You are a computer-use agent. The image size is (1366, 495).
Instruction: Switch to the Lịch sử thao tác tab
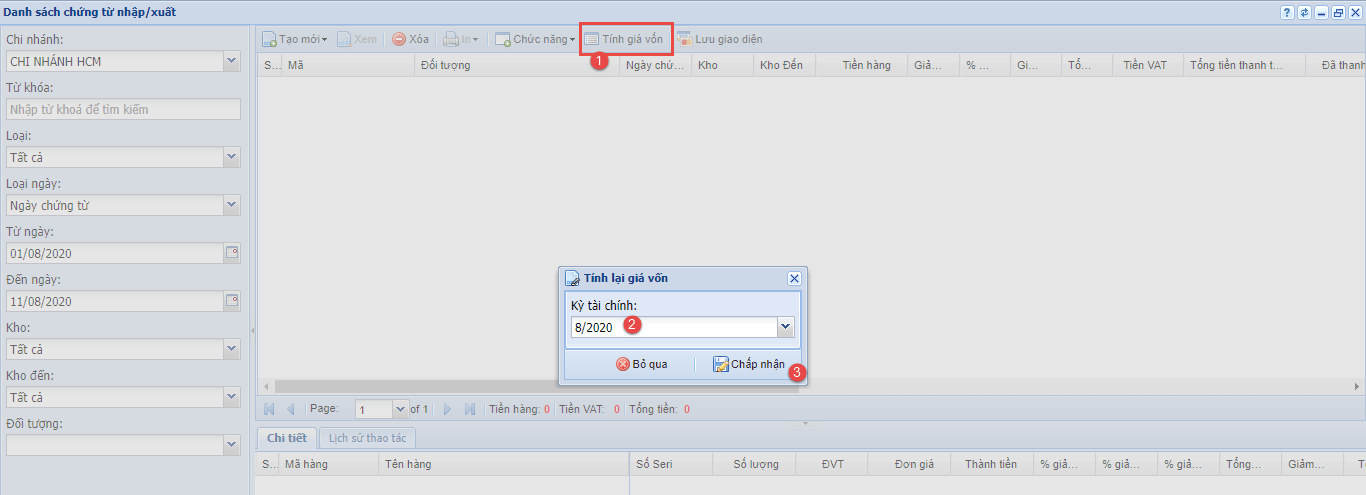pos(368,438)
